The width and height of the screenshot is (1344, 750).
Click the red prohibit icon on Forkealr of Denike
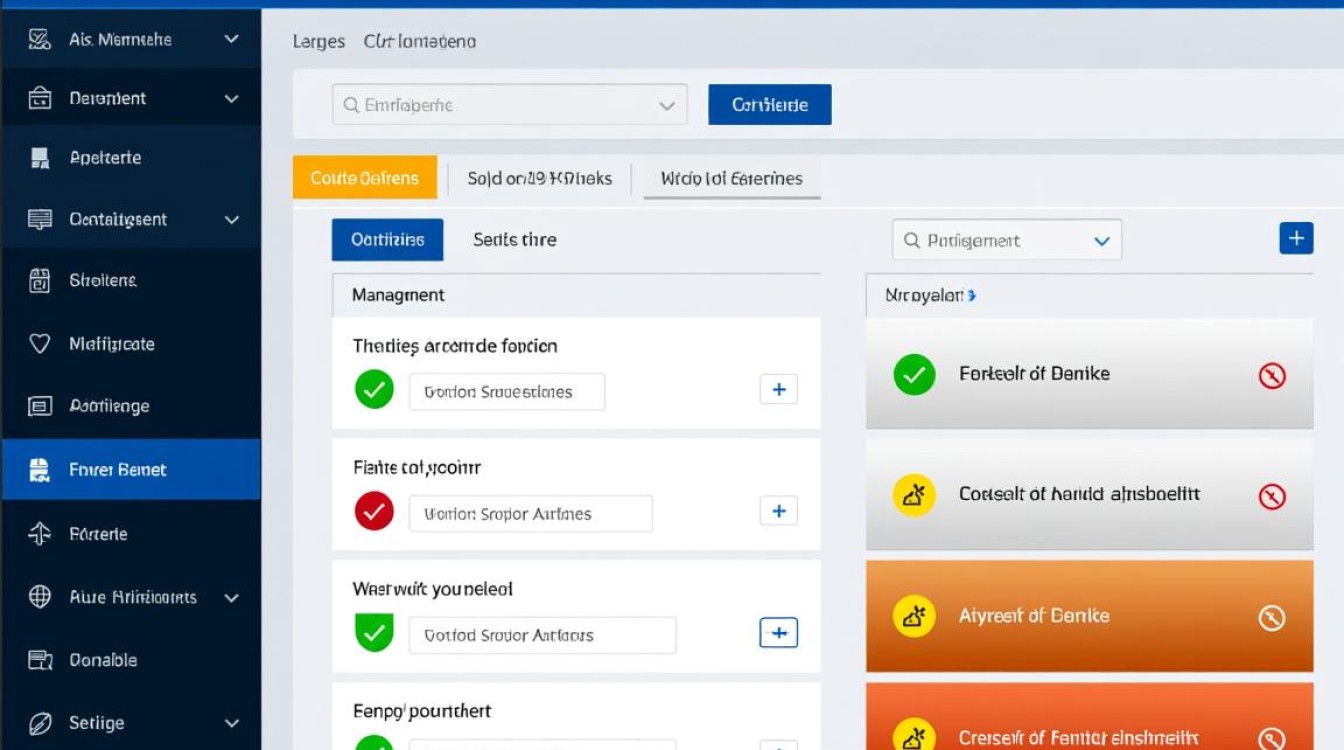(x=1271, y=376)
